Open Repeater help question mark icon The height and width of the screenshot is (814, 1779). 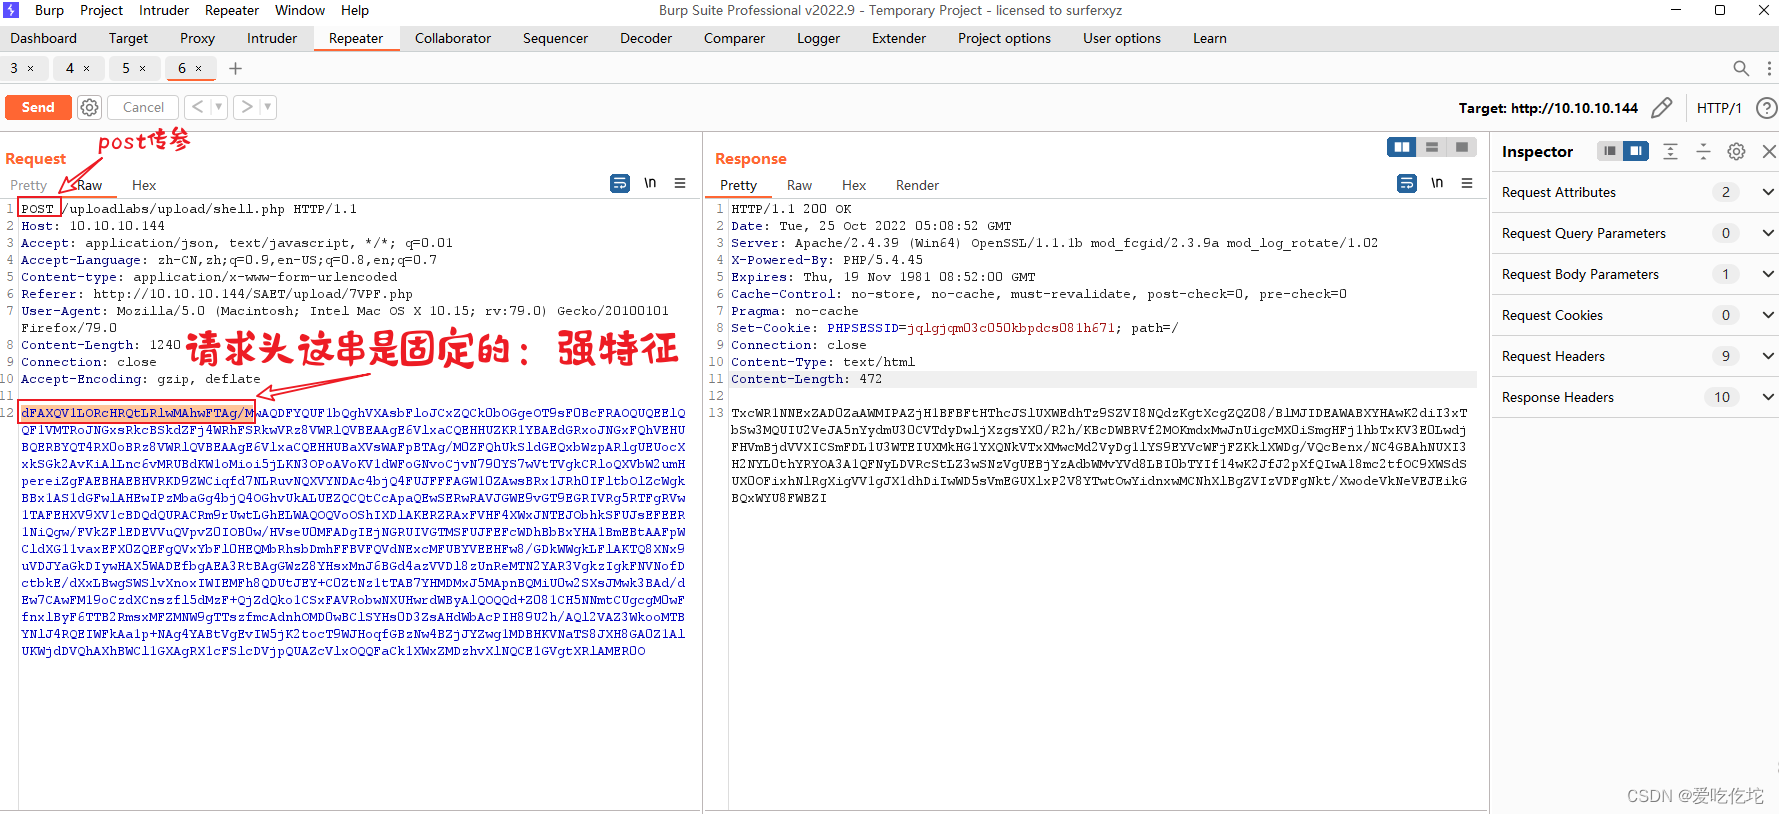[x=1767, y=108]
